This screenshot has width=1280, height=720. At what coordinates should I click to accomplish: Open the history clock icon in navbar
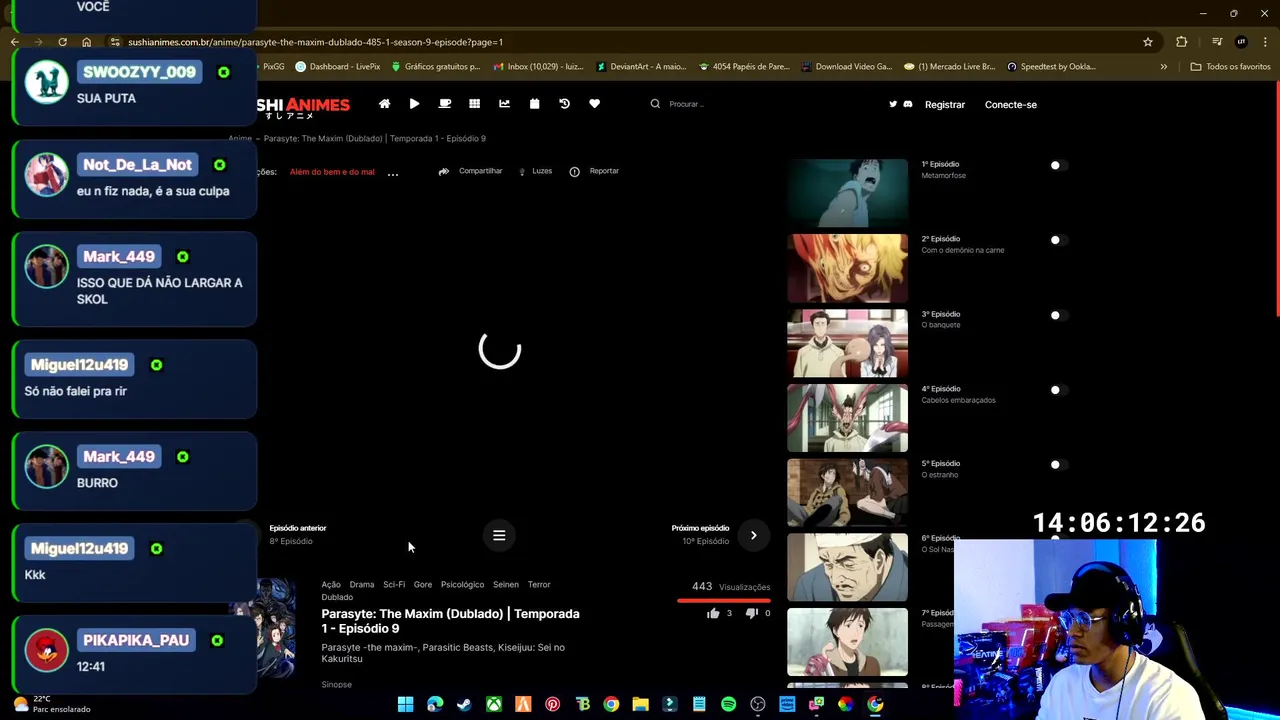coord(564,104)
